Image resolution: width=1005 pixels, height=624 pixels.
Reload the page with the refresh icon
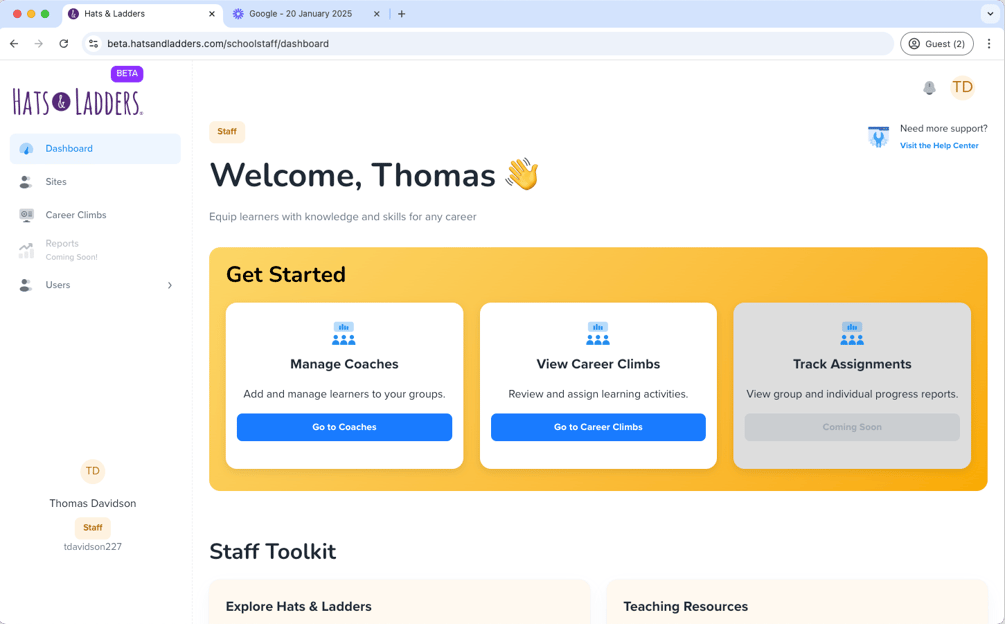pos(64,44)
